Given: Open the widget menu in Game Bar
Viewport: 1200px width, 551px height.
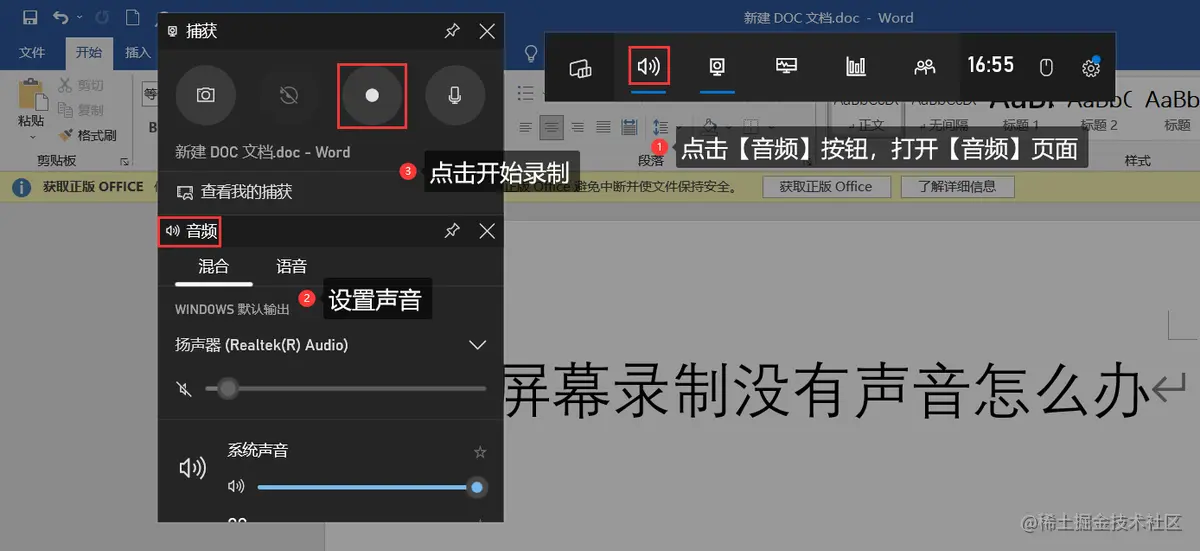Looking at the screenshot, I should point(581,67).
